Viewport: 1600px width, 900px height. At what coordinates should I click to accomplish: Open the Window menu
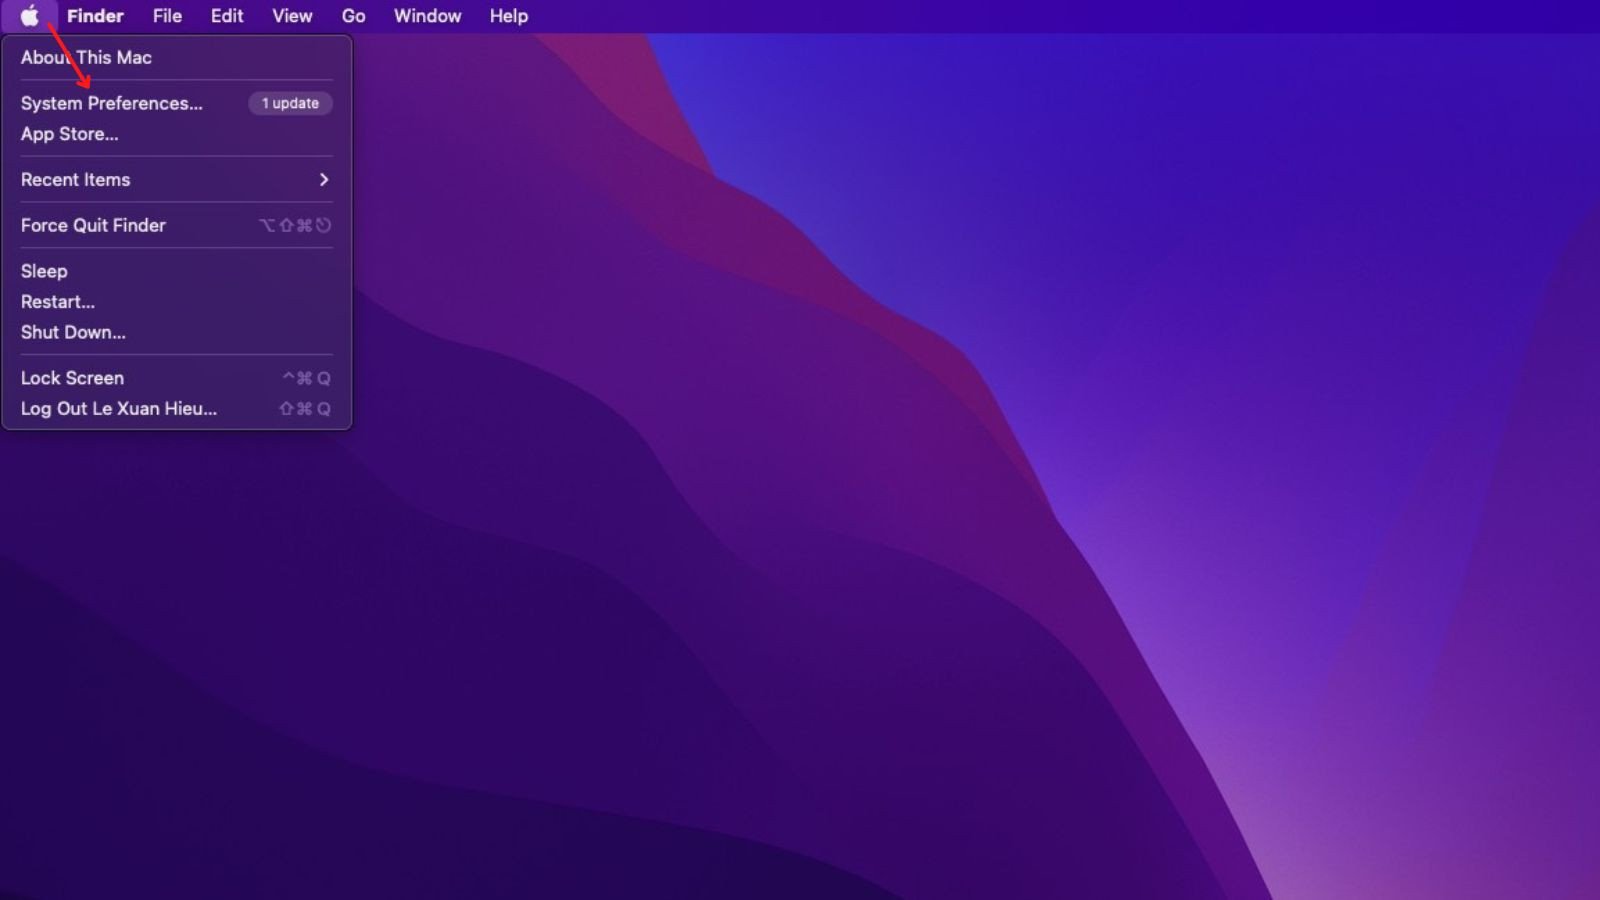427,16
